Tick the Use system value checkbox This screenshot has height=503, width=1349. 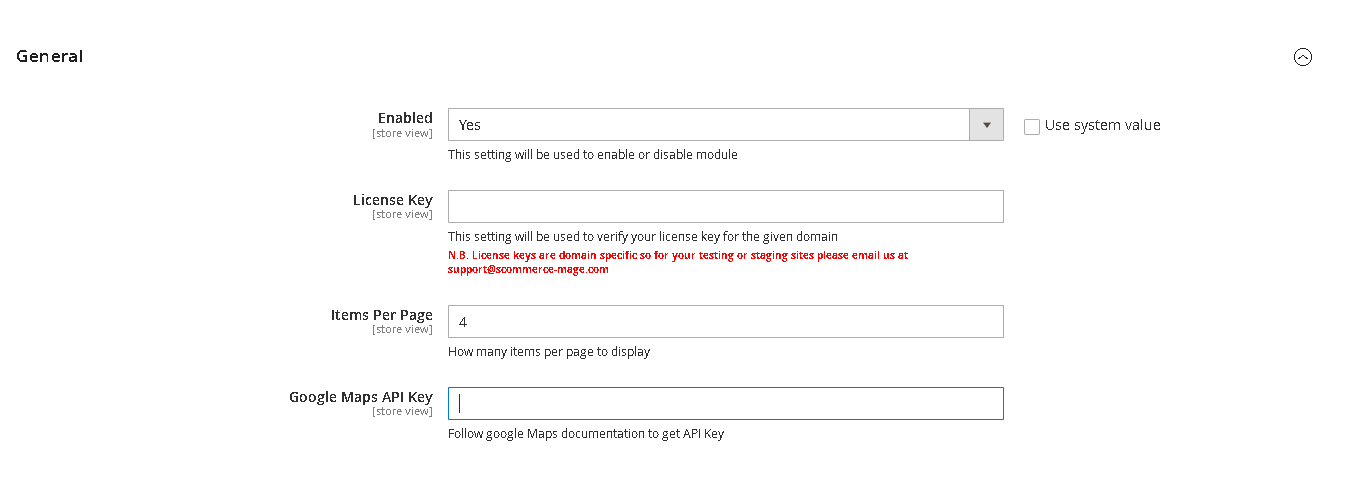(1032, 127)
